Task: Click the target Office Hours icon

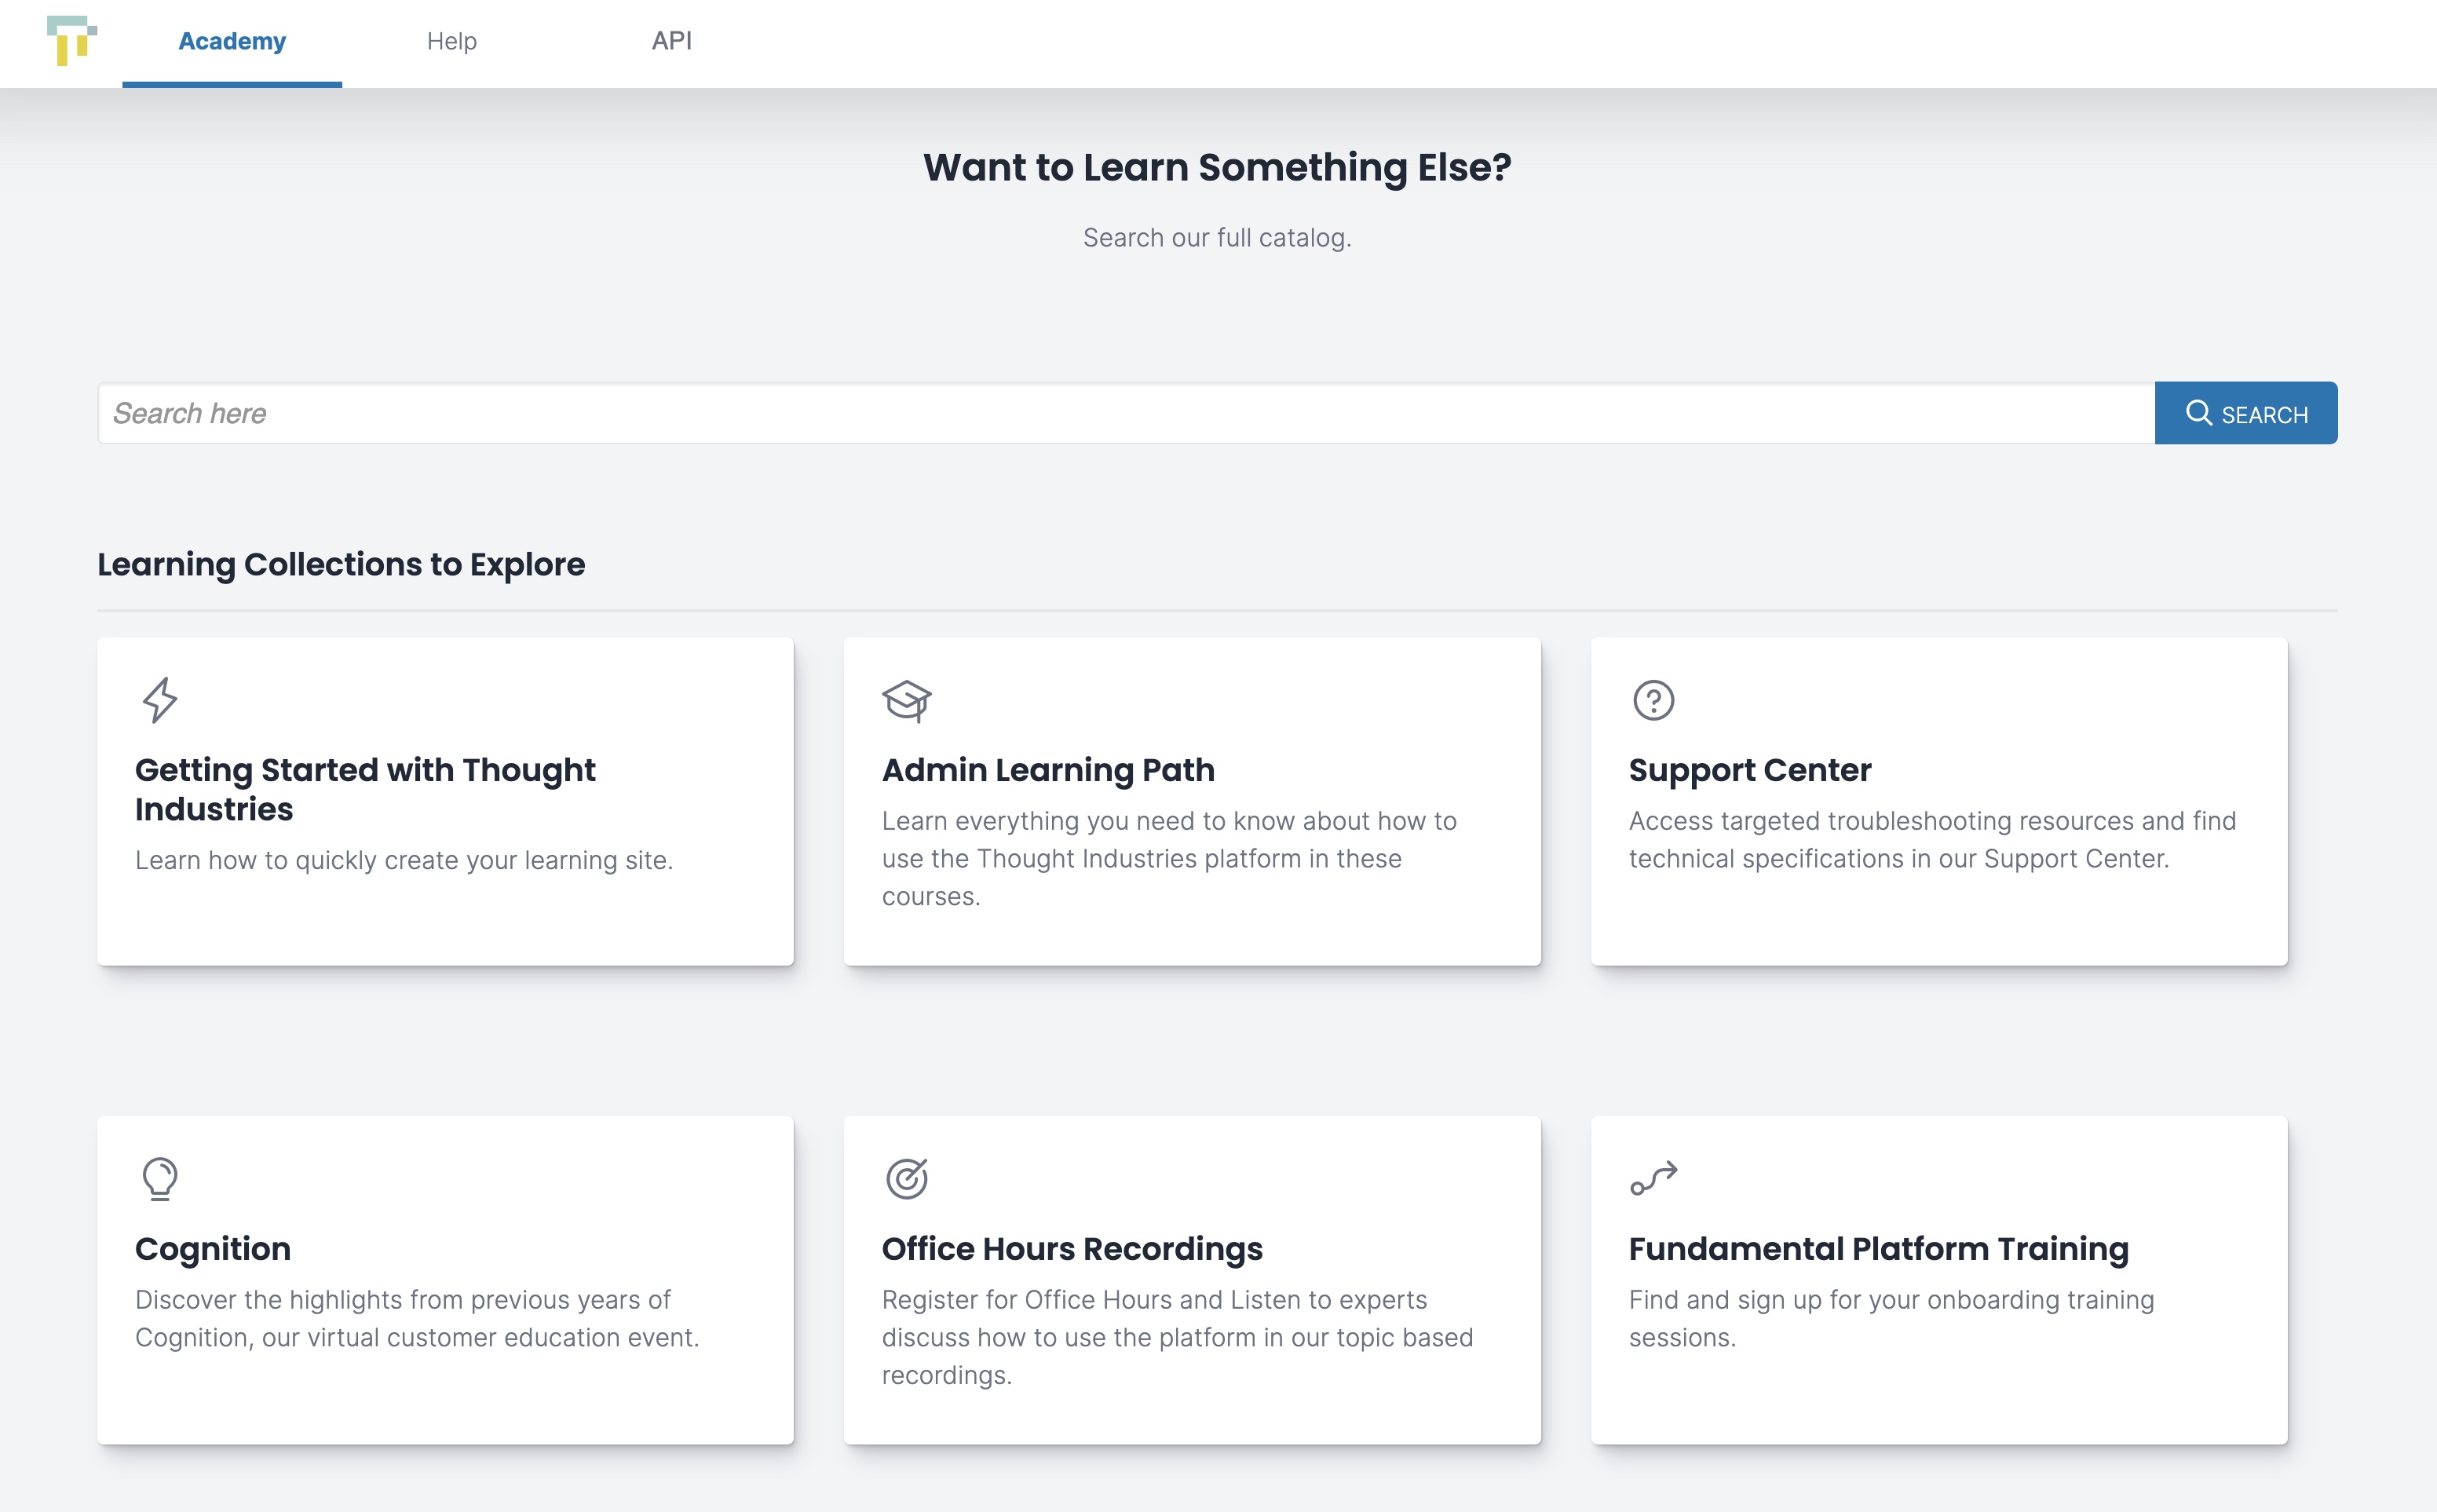Action: click(x=907, y=1179)
